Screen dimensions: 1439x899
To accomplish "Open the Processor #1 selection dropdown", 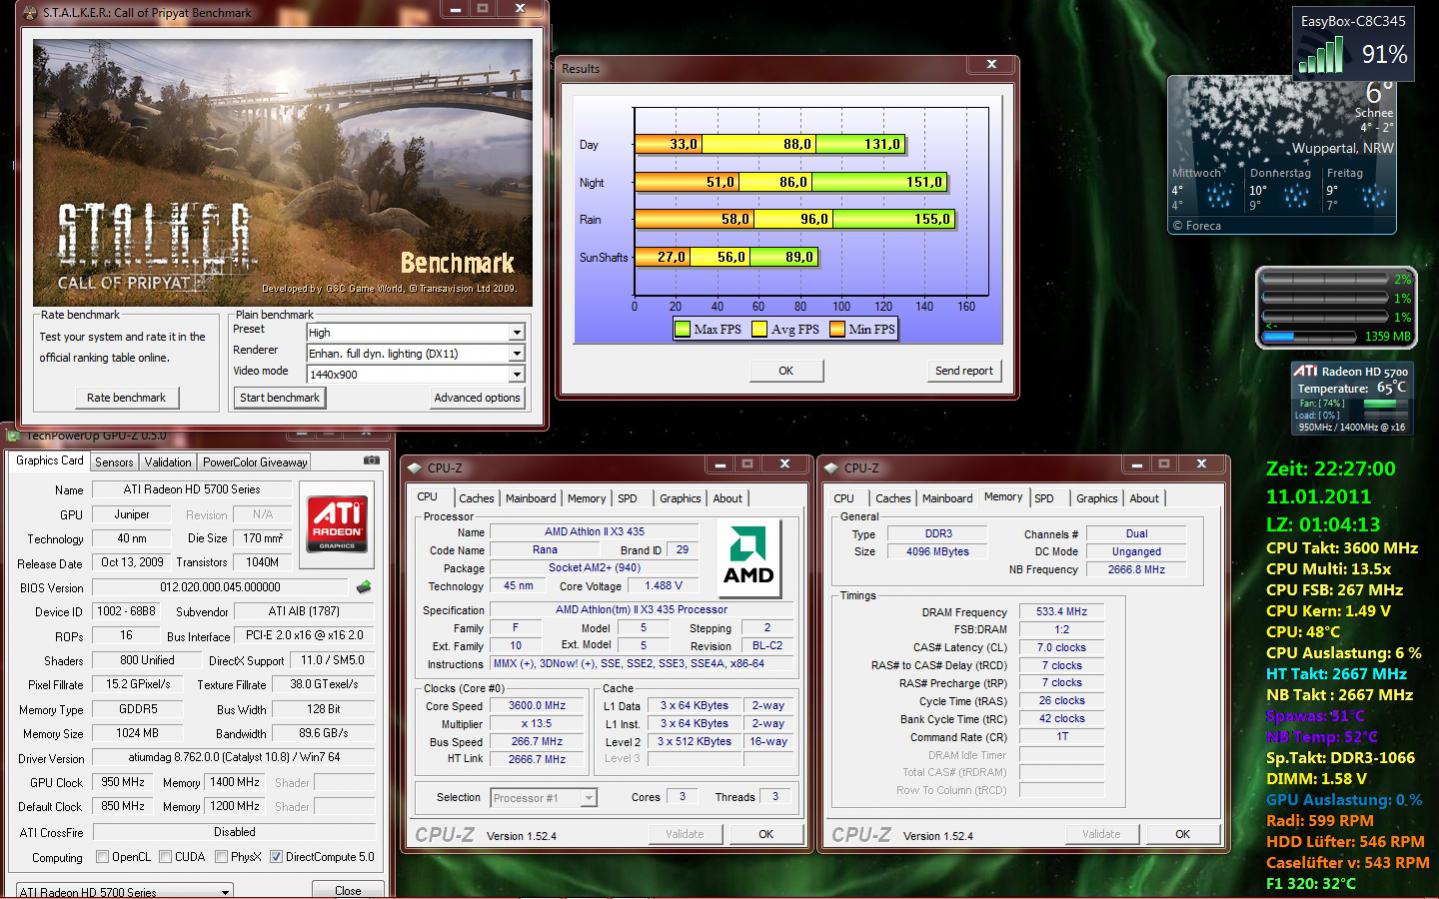I will point(543,797).
